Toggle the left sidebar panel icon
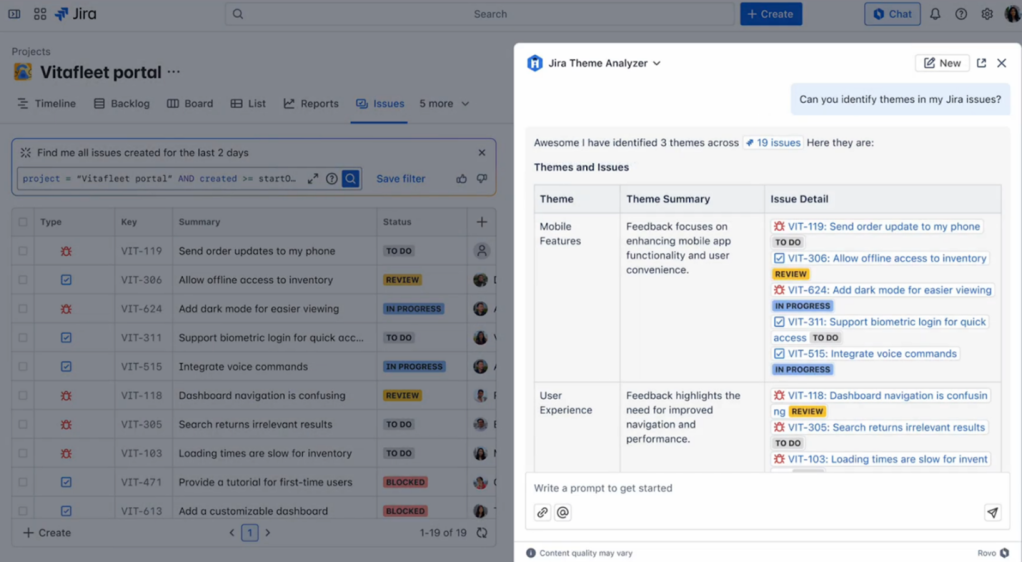The image size is (1022, 562). (x=14, y=14)
